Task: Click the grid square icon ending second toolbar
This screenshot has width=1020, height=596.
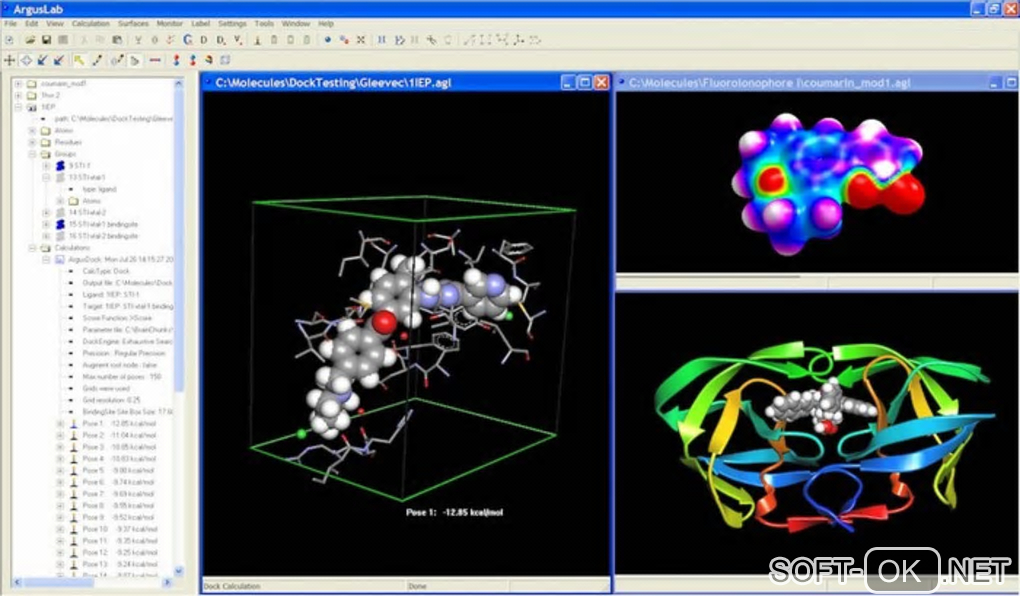Action: coord(225,60)
